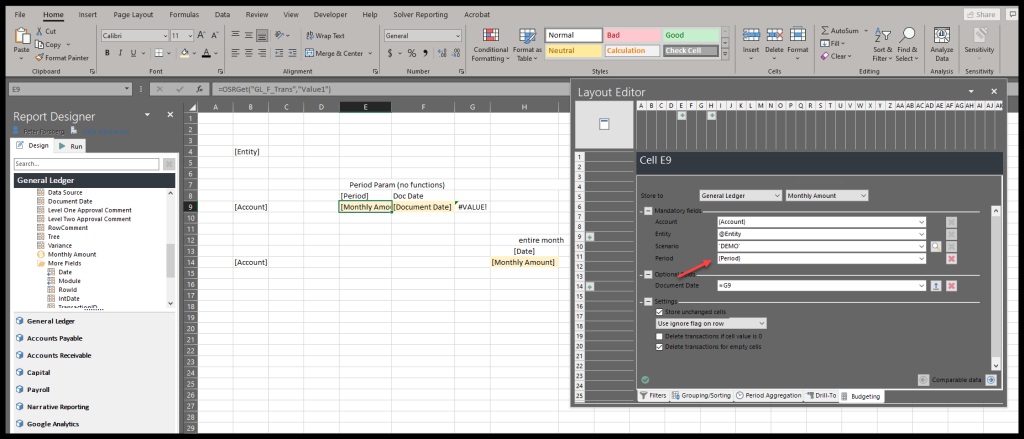Click the Run tab in Report Designer

click(71, 146)
